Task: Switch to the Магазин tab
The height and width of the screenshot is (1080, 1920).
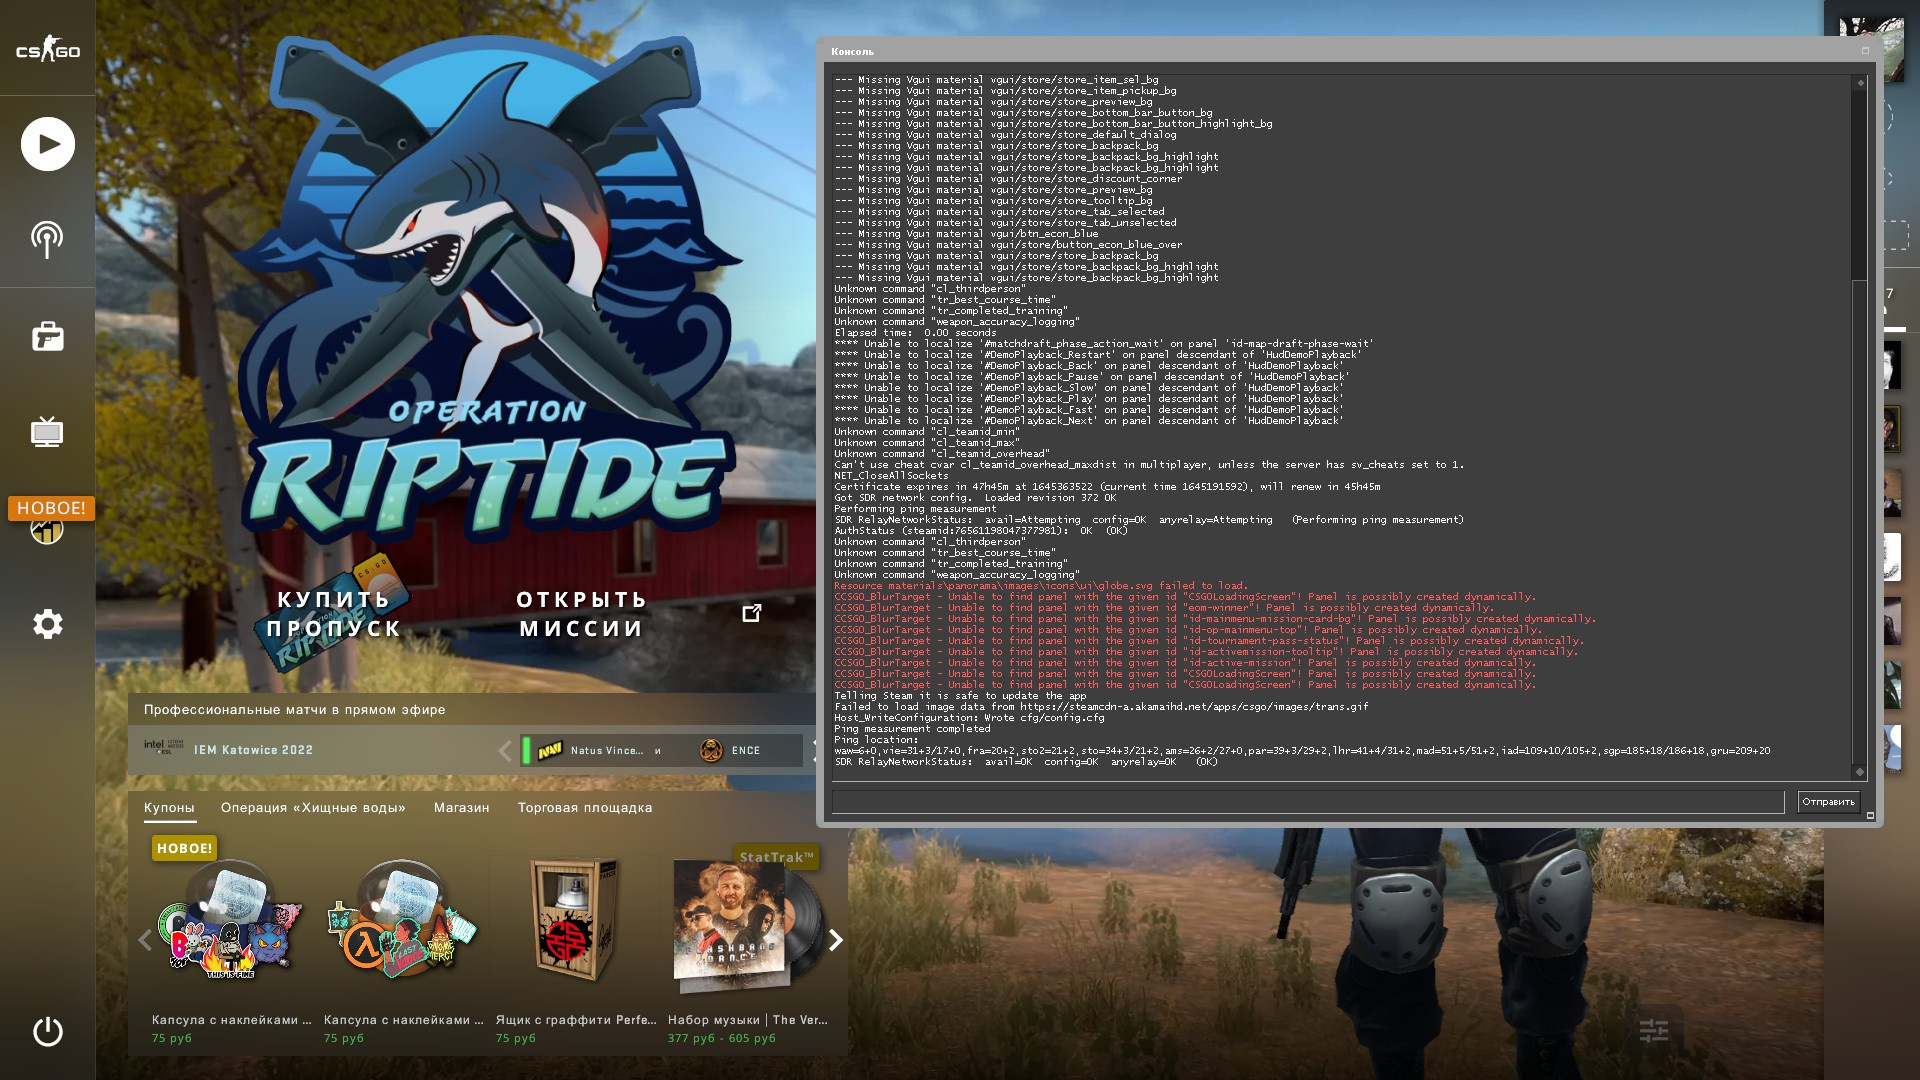Action: tap(461, 808)
